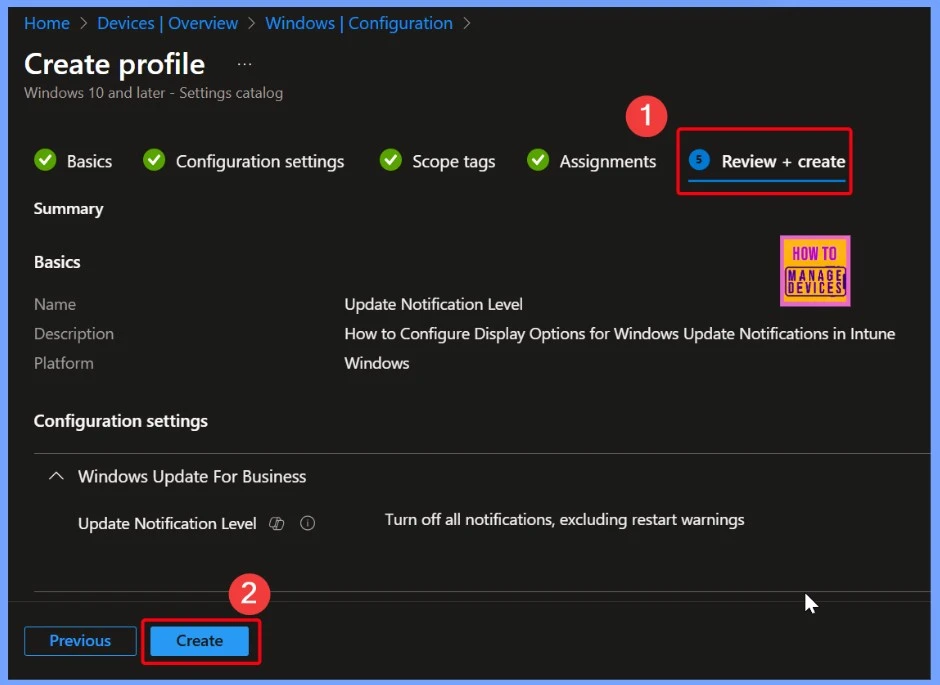The image size is (940, 685).
Task: Open the info icon for Update Notification Level
Action: pyautogui.click(x=308, y=523)
